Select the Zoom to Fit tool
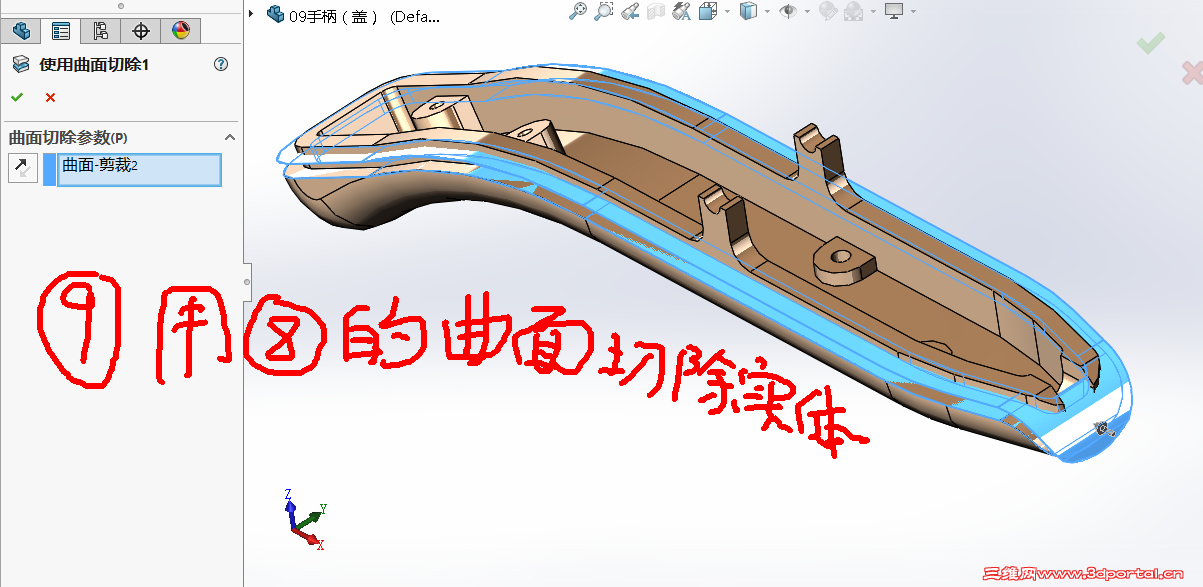 pos(578,11)
